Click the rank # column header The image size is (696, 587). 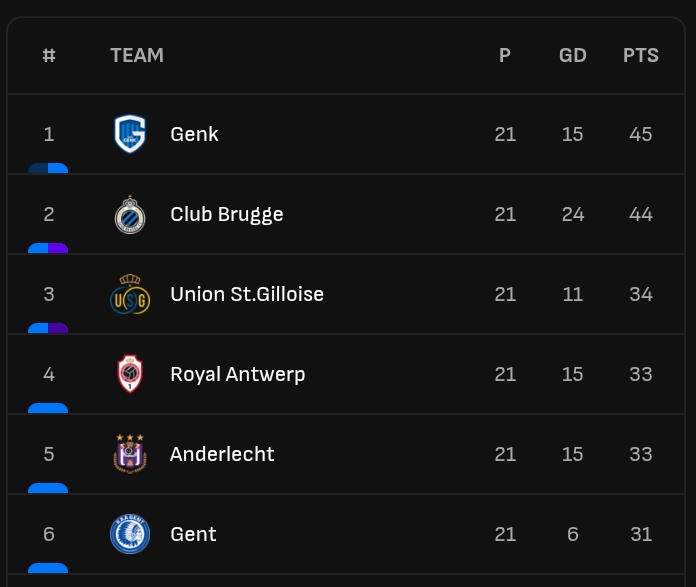(x=49, y=56)
